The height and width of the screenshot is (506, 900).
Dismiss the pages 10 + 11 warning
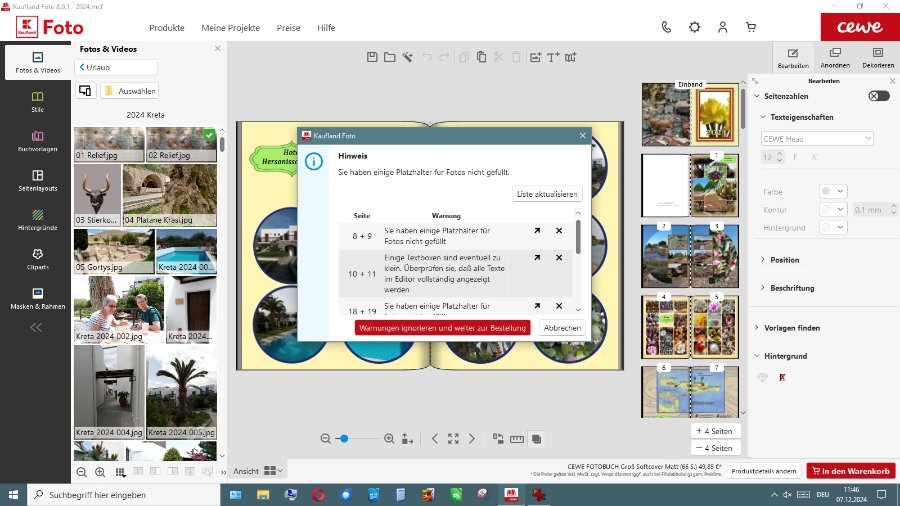click(x=559, y=258)
